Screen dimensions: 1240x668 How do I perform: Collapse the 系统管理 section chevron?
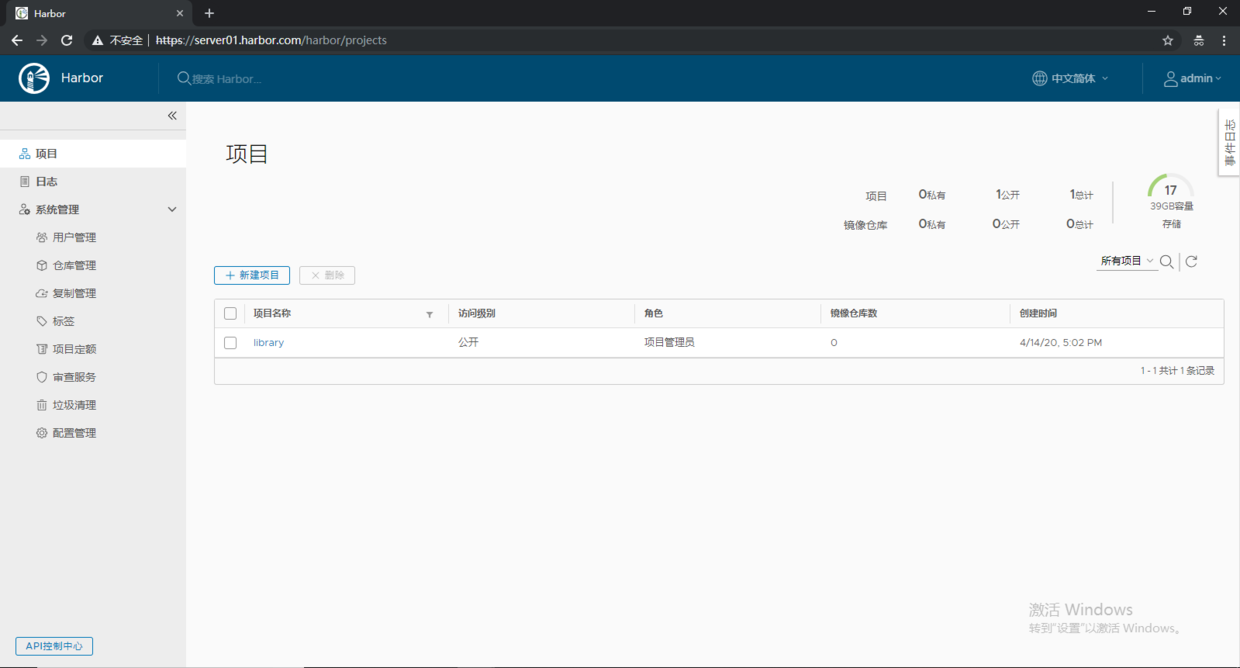click(x=172, y=210)
